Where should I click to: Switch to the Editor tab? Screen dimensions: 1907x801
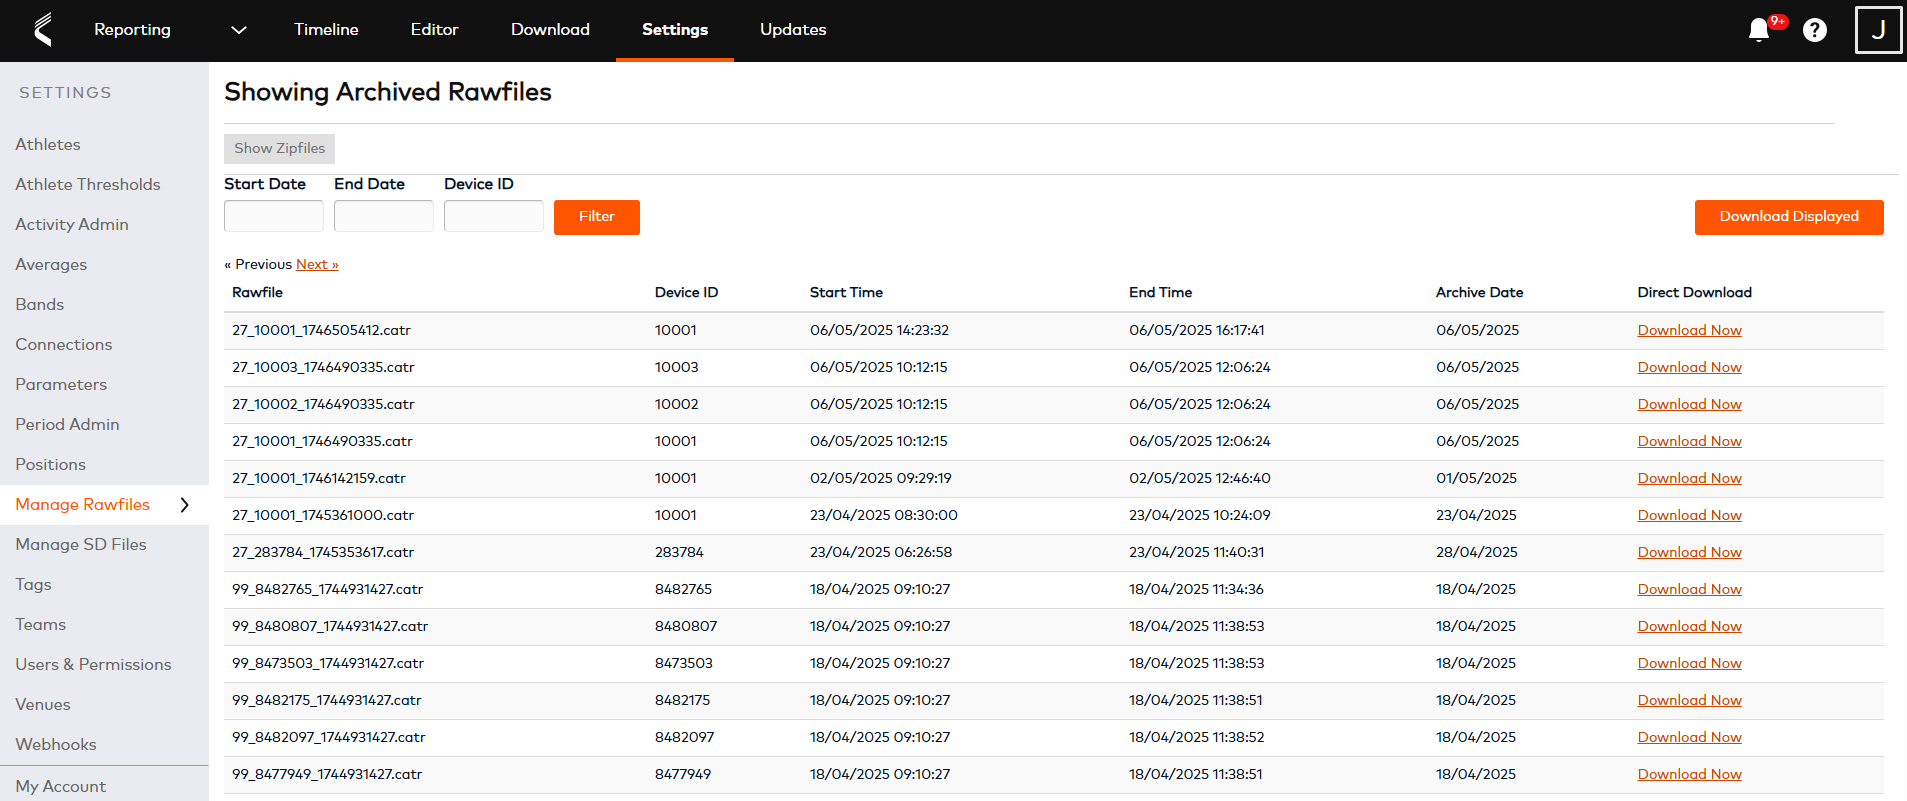434,30
